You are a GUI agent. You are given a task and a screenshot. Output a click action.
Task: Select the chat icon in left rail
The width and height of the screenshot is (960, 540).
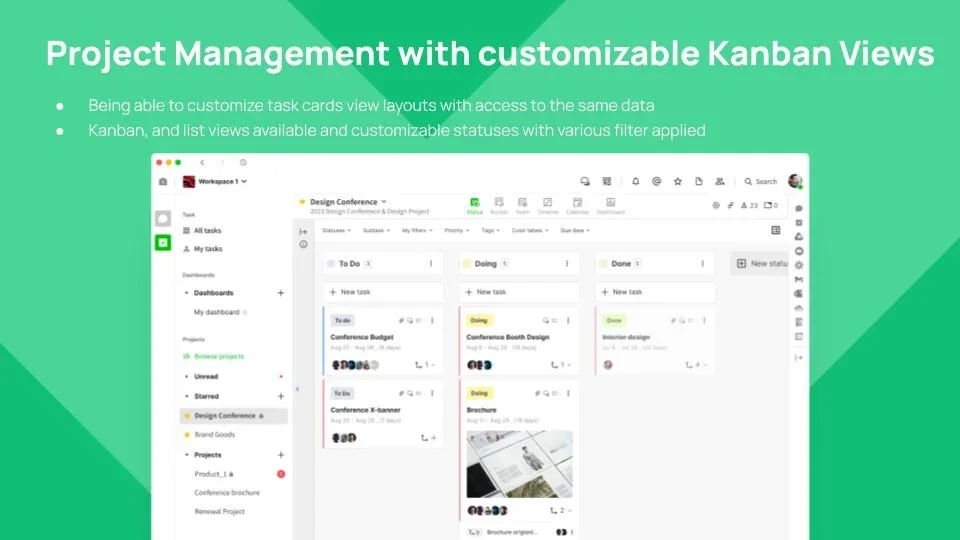click(163, 219)
